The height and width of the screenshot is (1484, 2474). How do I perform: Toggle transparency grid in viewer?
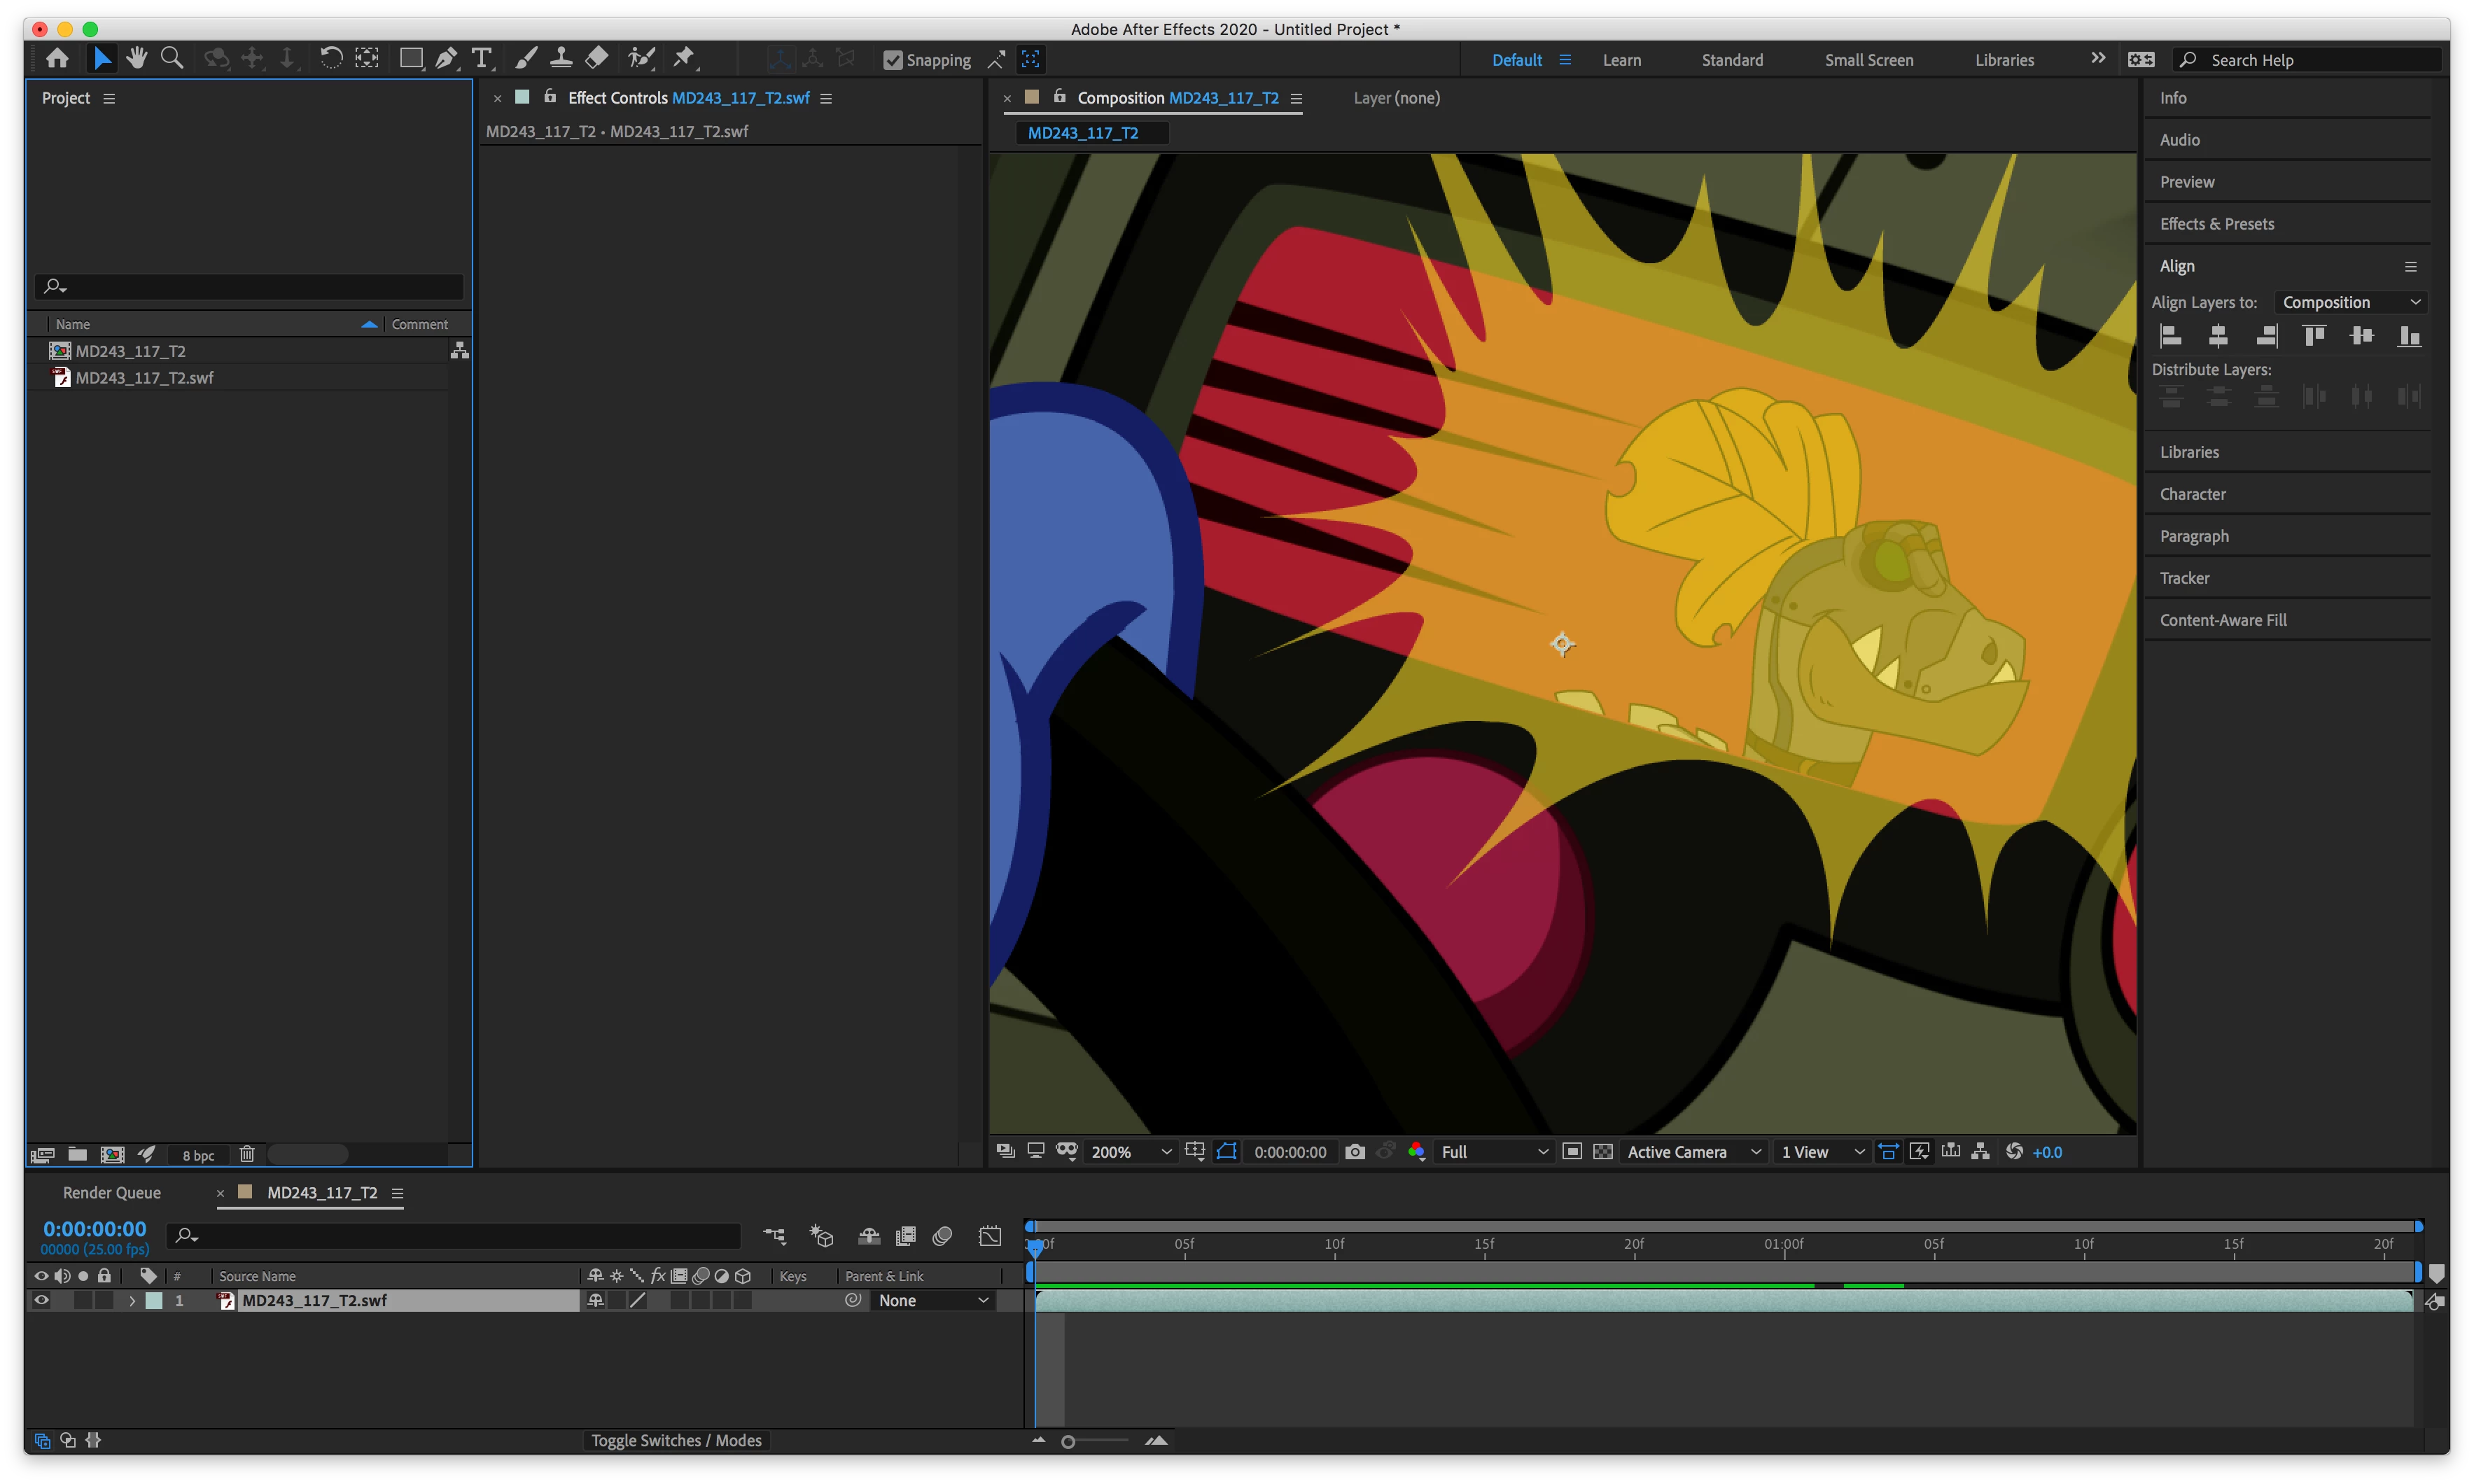[1603, 1152]
